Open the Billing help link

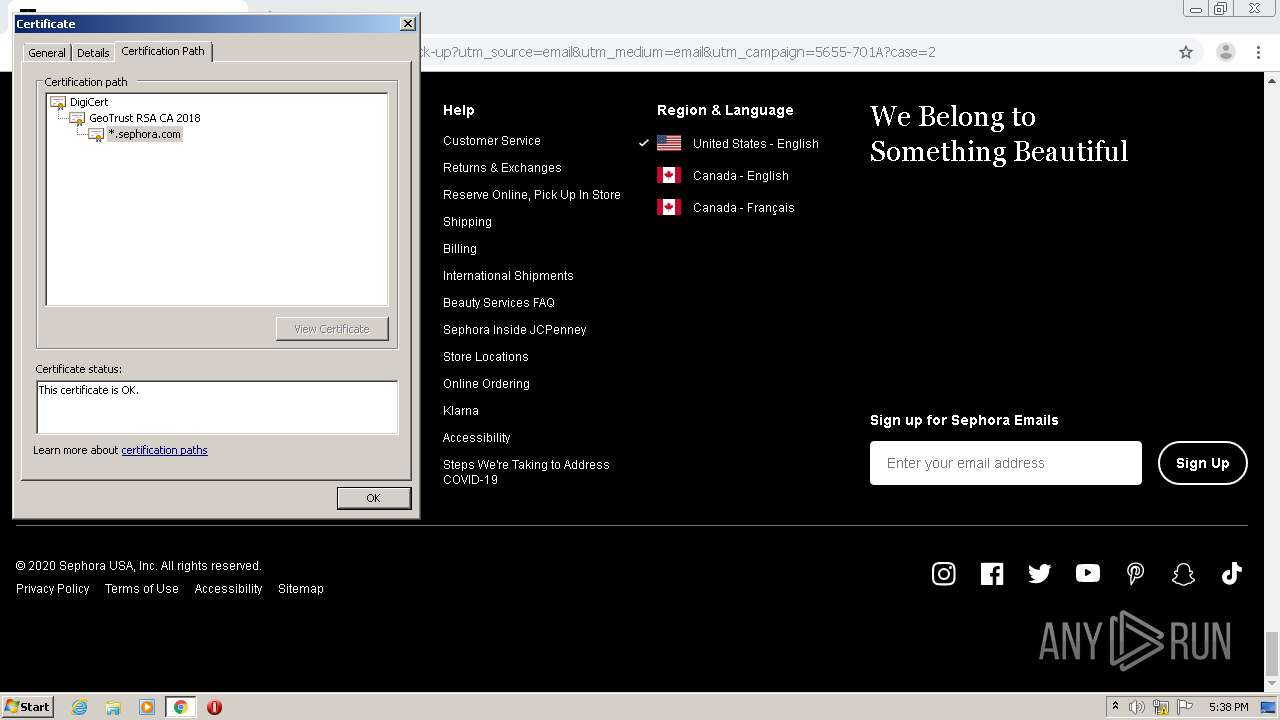460,249
